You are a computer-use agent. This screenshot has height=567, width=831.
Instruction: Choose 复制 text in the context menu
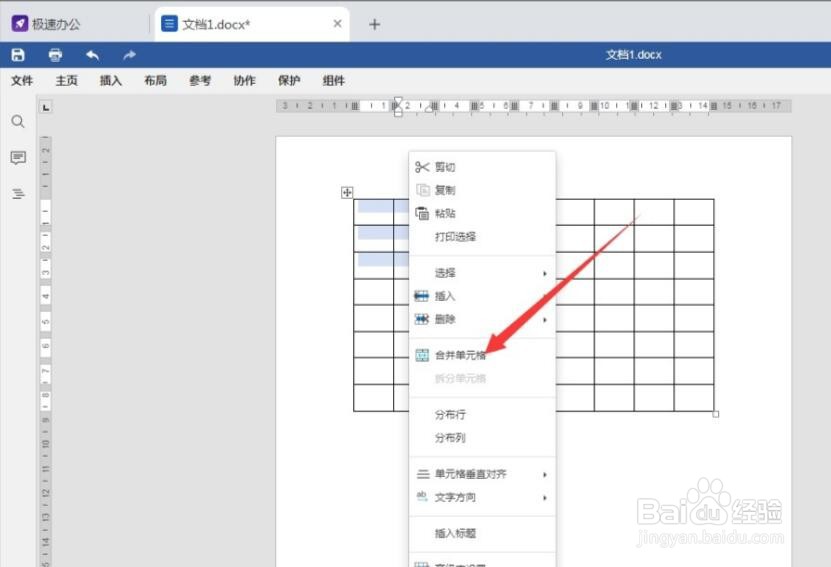(445, 190)
